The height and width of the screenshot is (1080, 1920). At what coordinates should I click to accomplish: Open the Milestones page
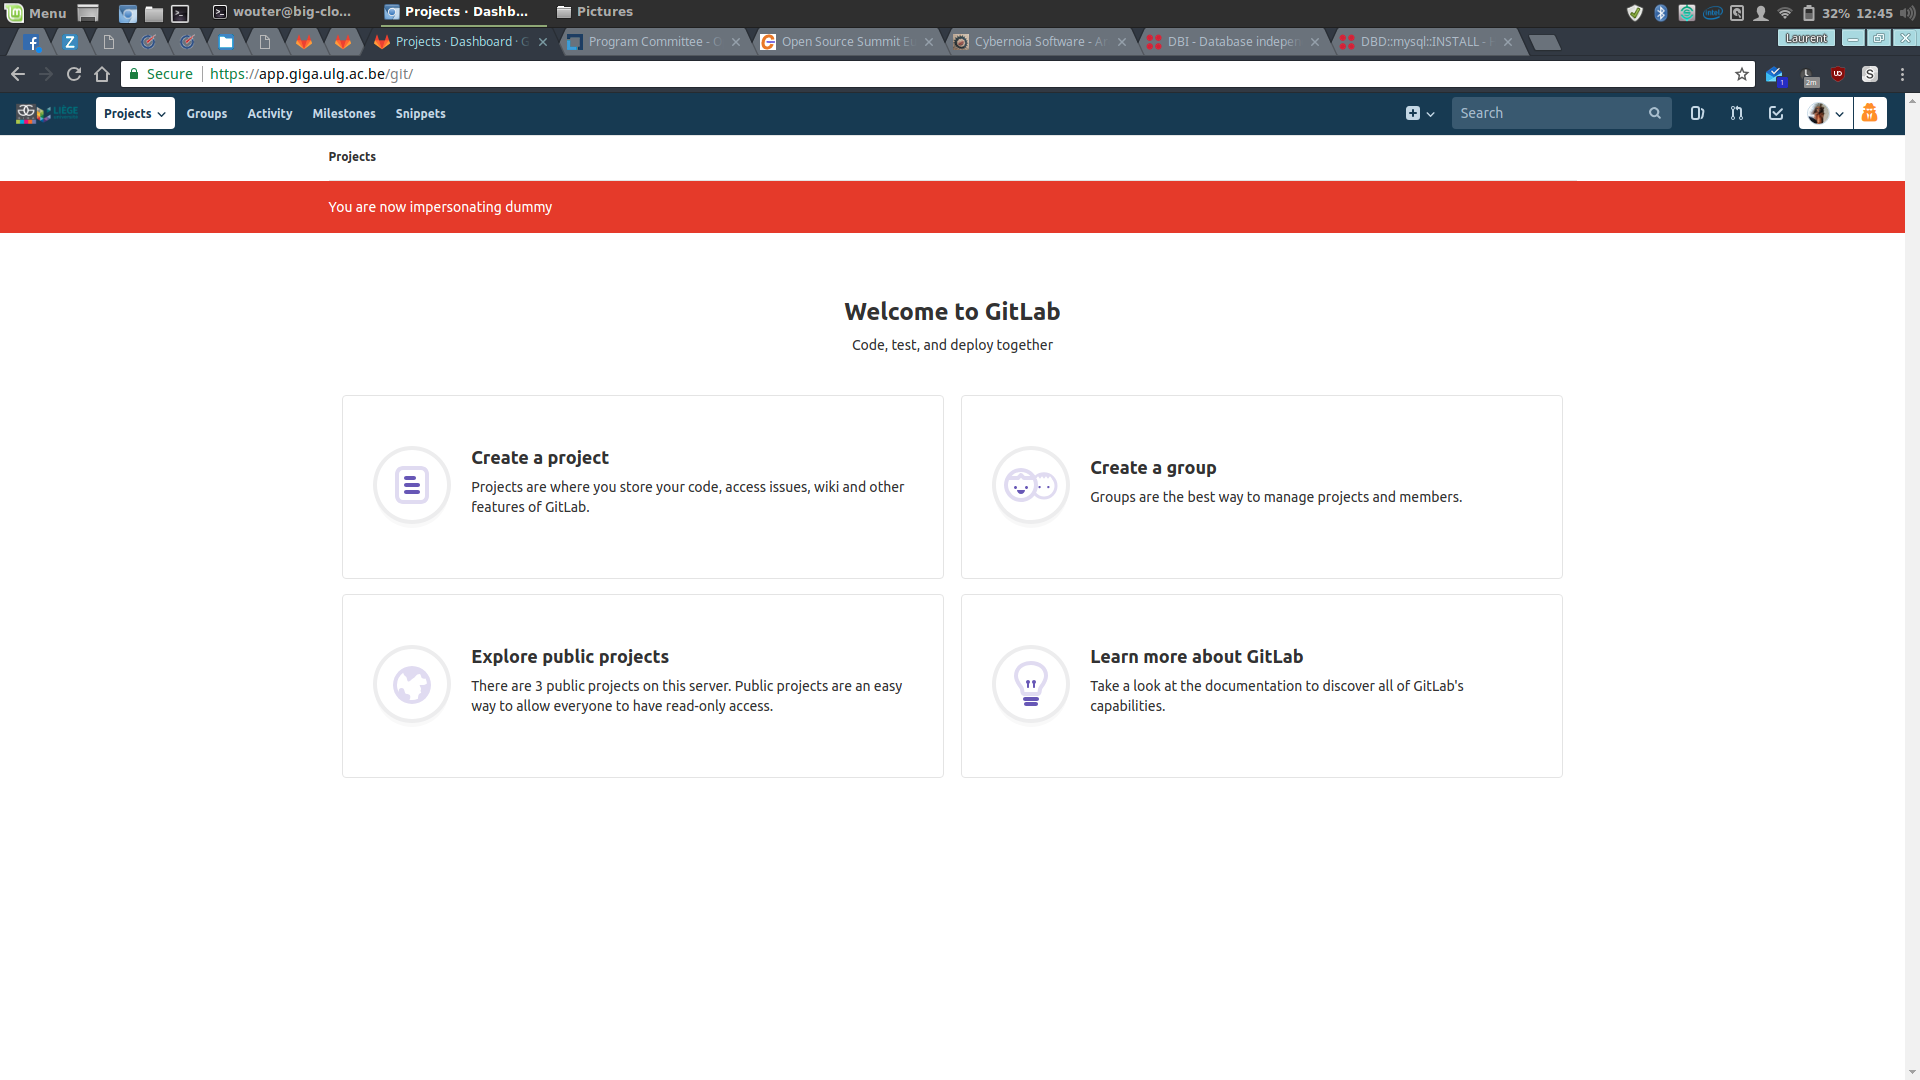pos(344,113)
